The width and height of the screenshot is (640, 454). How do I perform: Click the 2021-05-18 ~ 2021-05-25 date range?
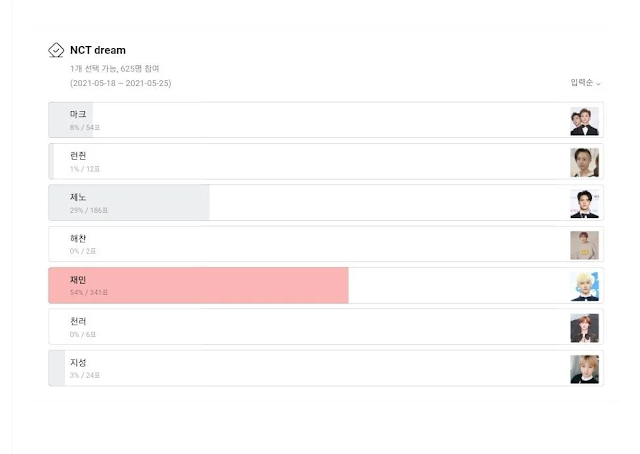click(x=120, y=83)
